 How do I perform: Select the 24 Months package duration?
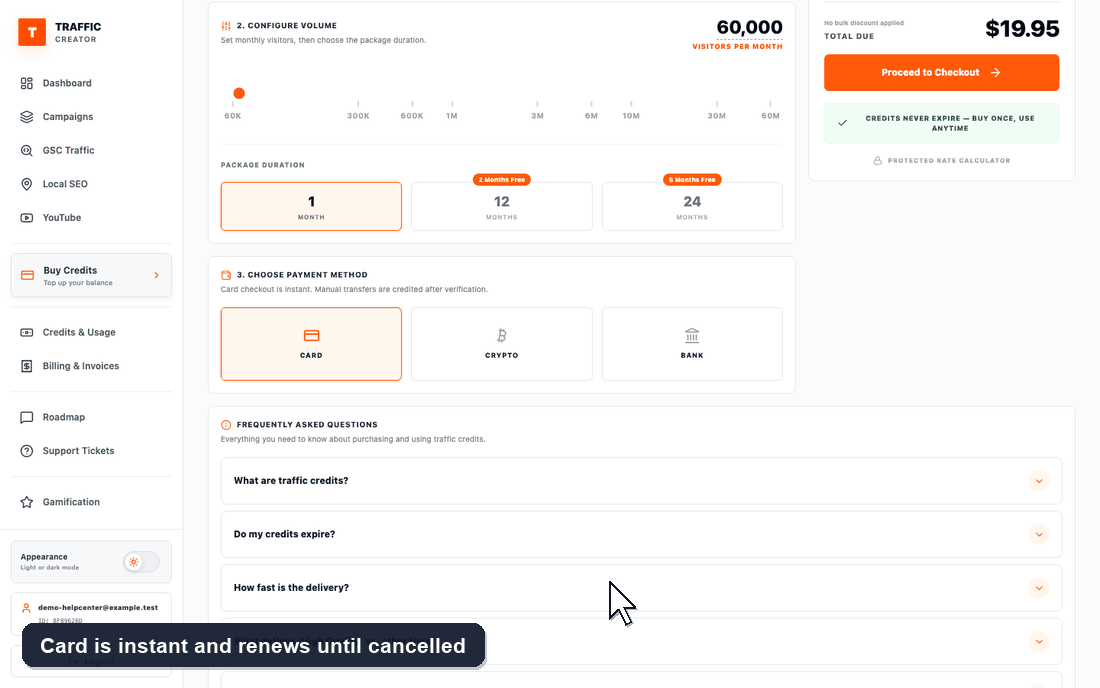(x=692, y=206)
